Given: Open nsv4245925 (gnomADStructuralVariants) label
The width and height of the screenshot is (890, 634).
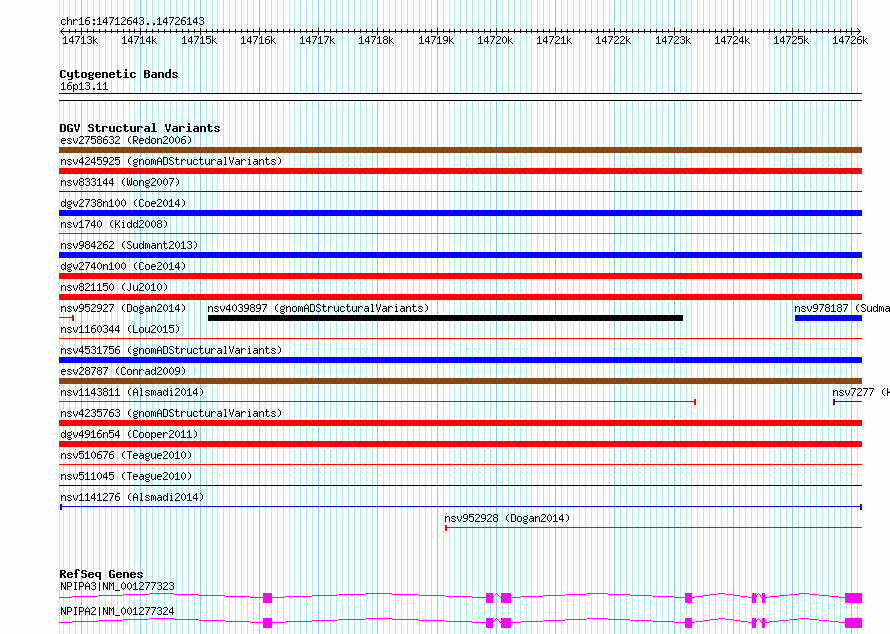Looking at the screenshot, I should click(171, 161).
